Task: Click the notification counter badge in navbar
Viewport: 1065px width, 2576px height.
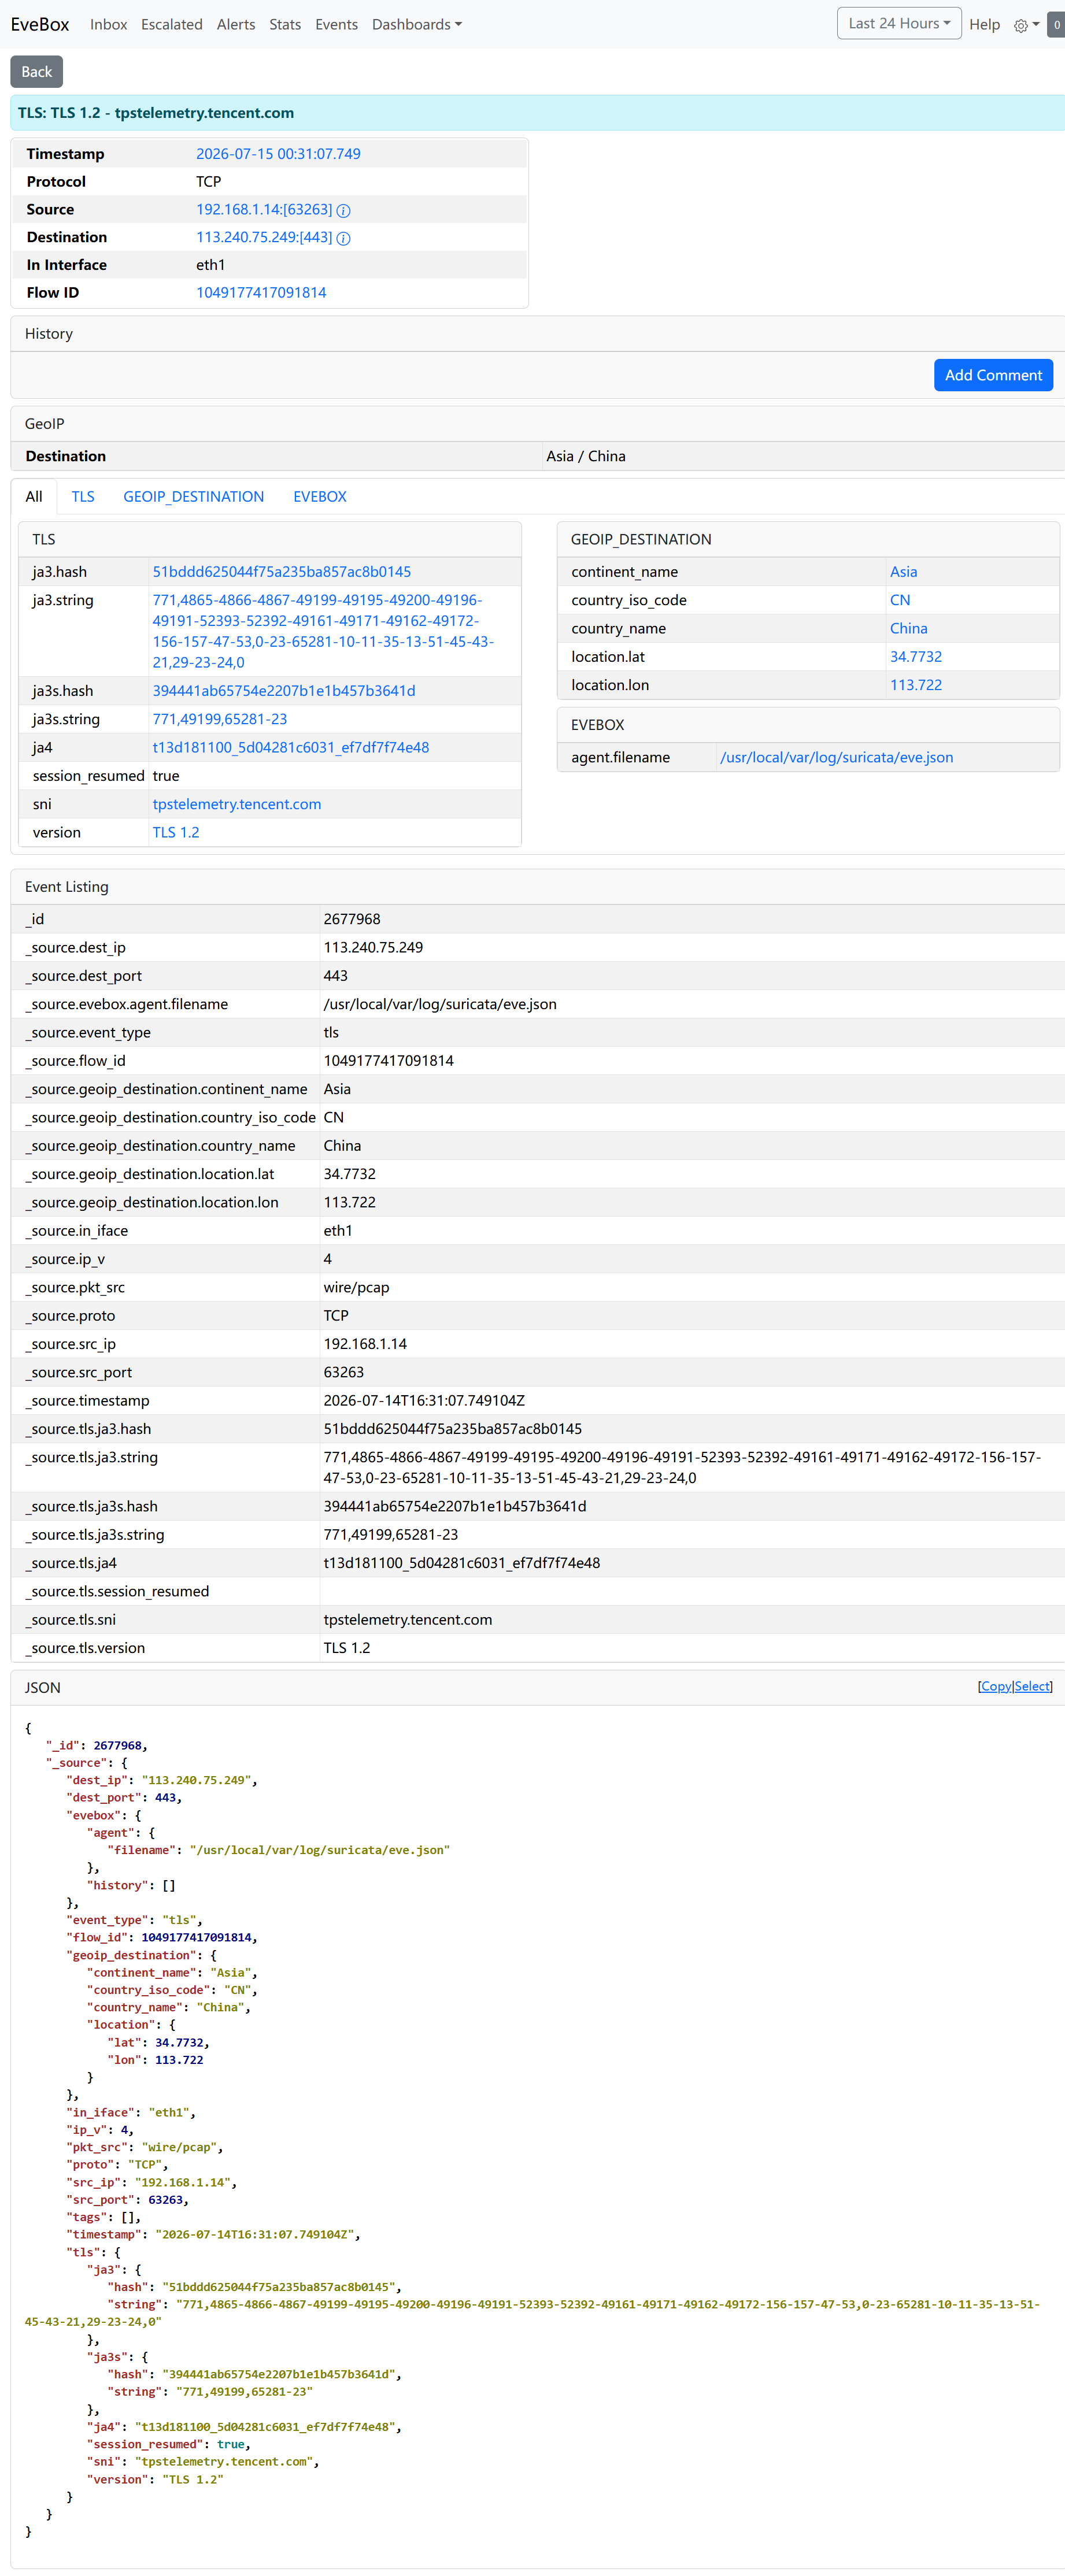Action: coord(1056,25)
